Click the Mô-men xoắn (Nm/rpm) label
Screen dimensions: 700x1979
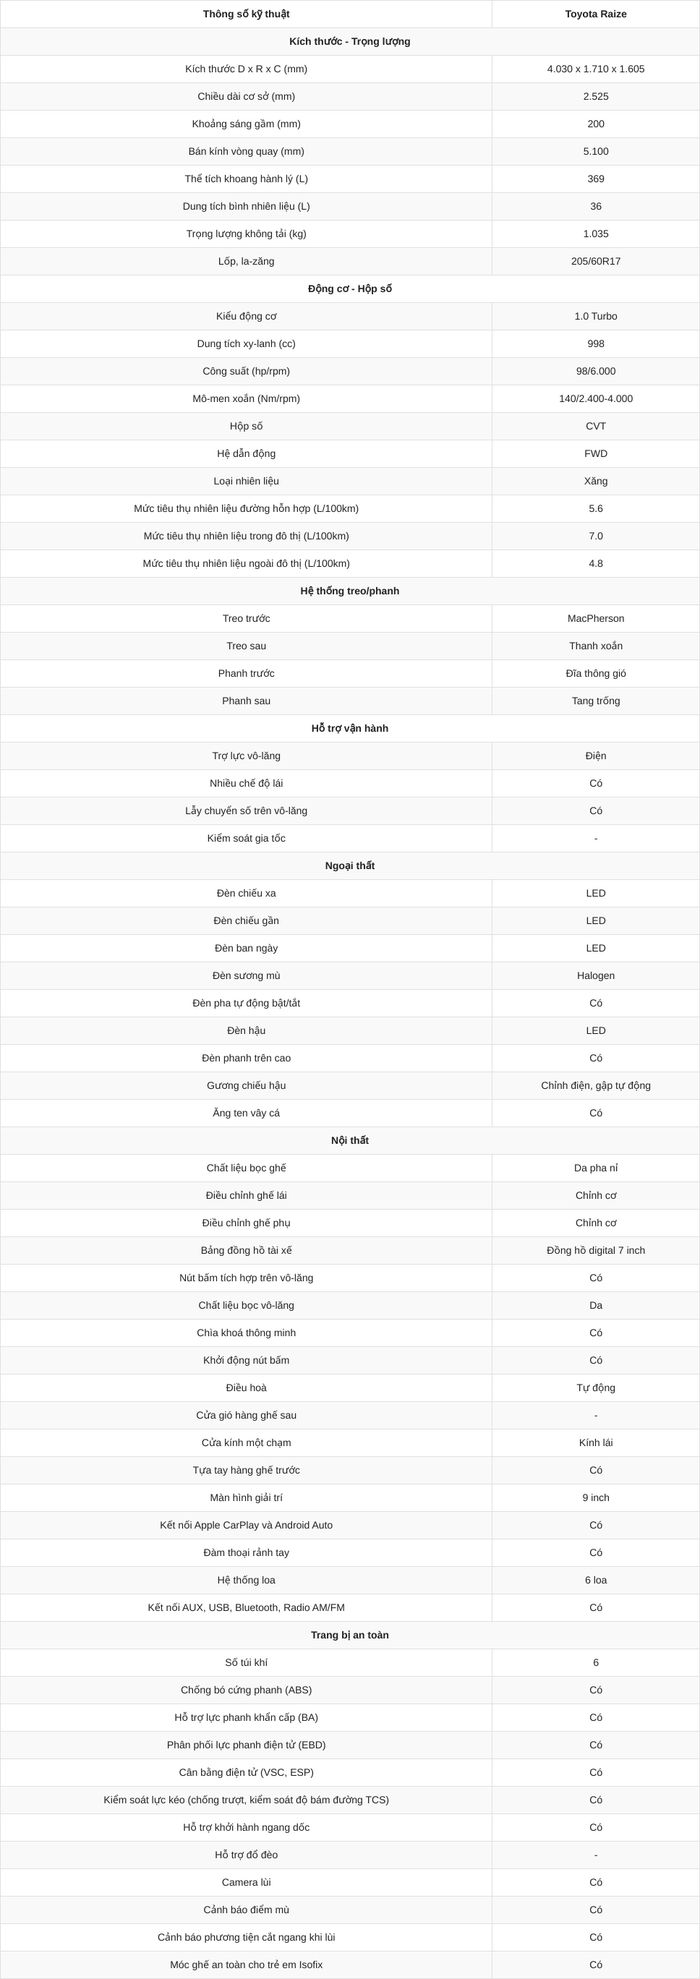point(246,399)
